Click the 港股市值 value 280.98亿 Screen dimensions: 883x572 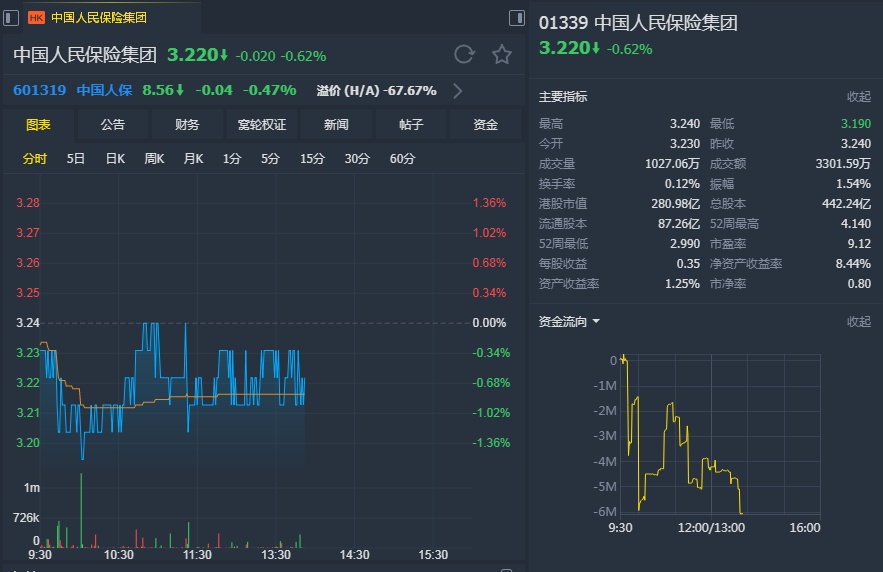pos(676,204)
